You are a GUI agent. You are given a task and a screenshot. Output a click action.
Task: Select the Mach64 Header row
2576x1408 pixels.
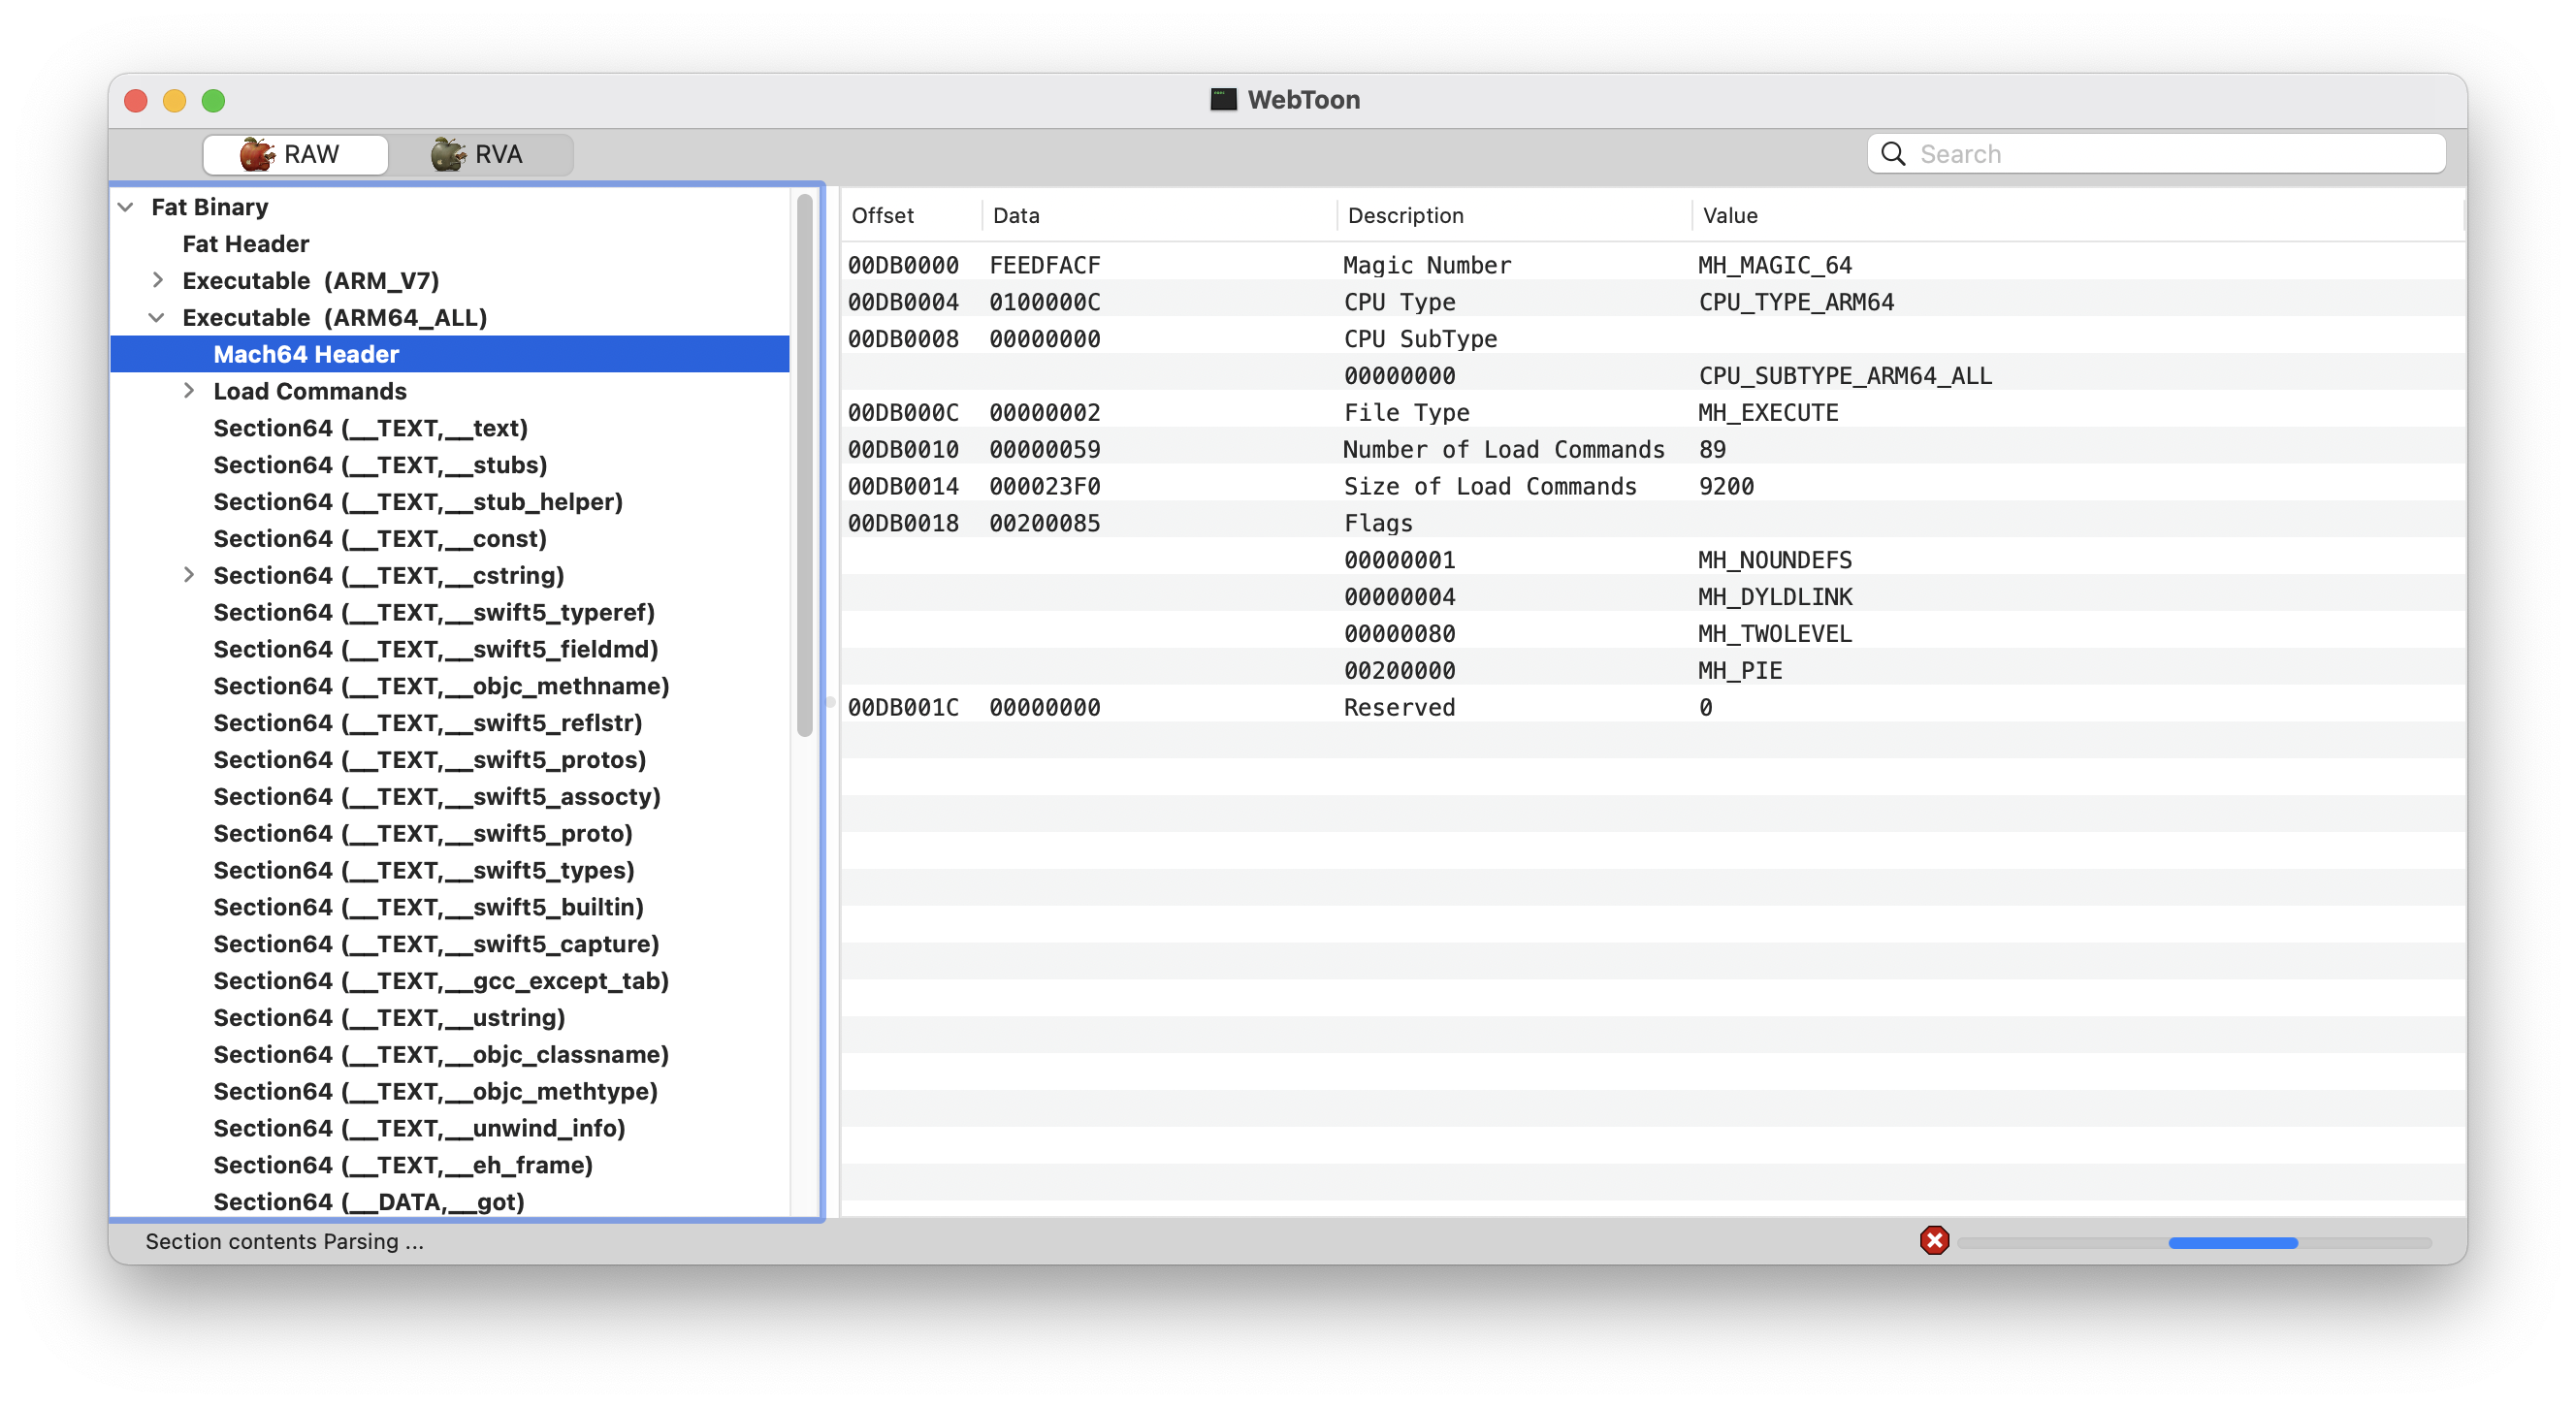[x=450, y=354]
